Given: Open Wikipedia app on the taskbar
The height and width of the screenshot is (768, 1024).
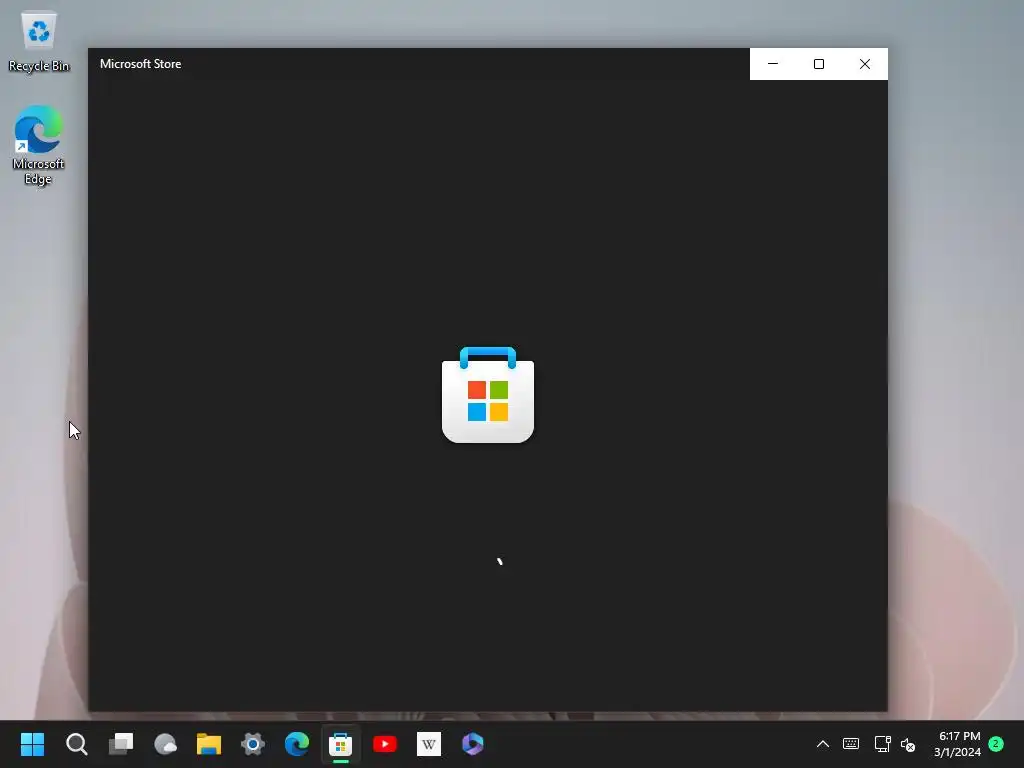Looking at the screenshot, I should [x=429, y=744].
